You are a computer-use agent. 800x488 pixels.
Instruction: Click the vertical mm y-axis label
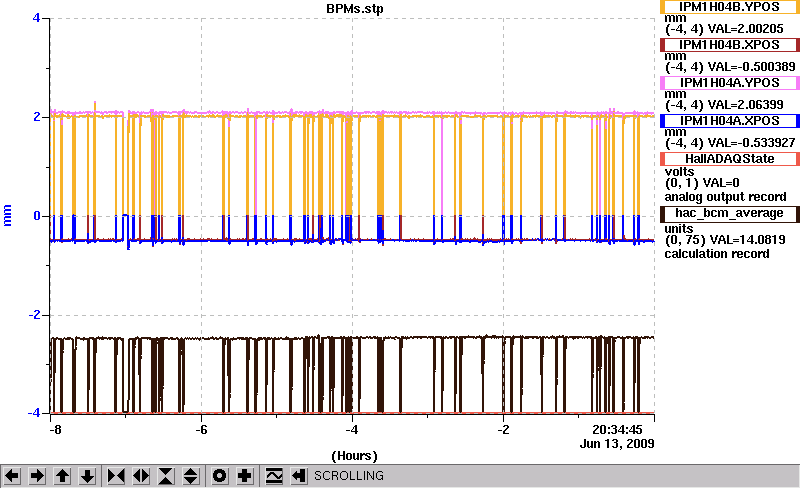coord(7,215)
